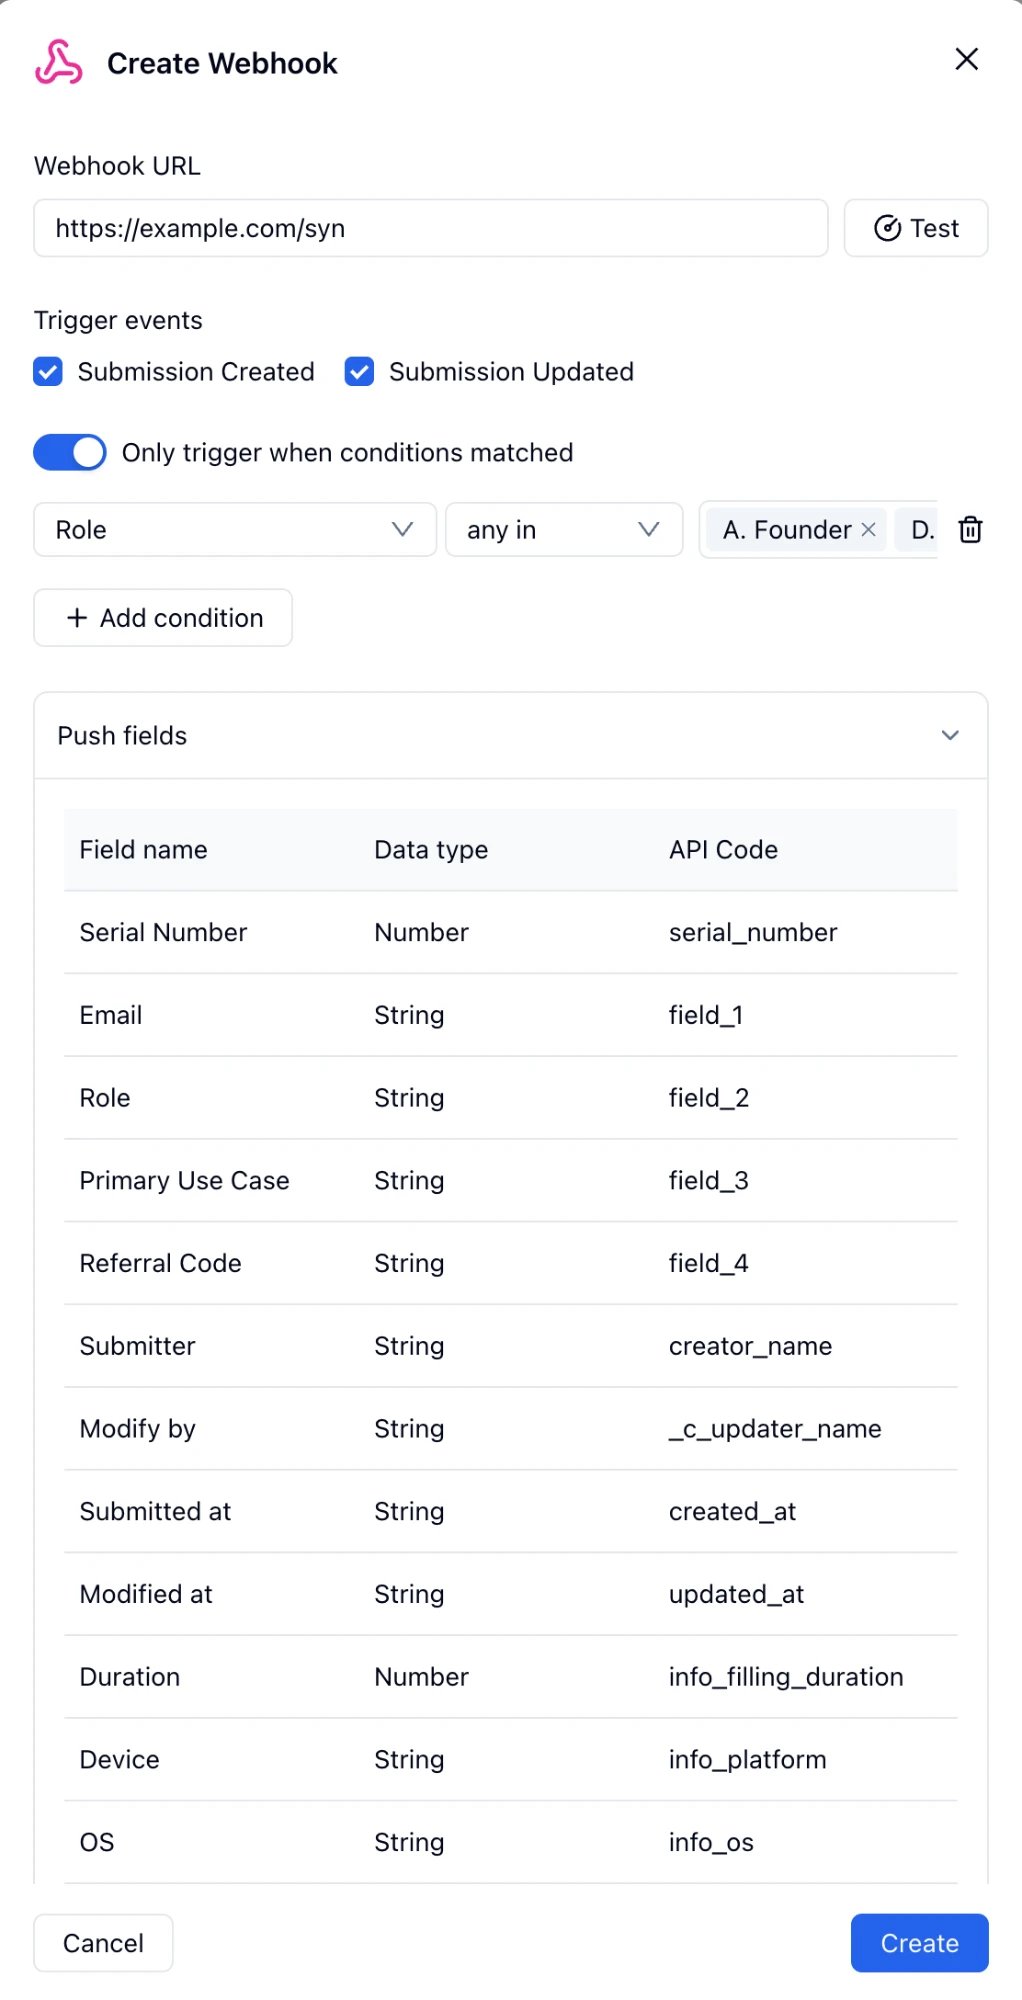Uncheck Submission Created checkbox

point(48,372)
